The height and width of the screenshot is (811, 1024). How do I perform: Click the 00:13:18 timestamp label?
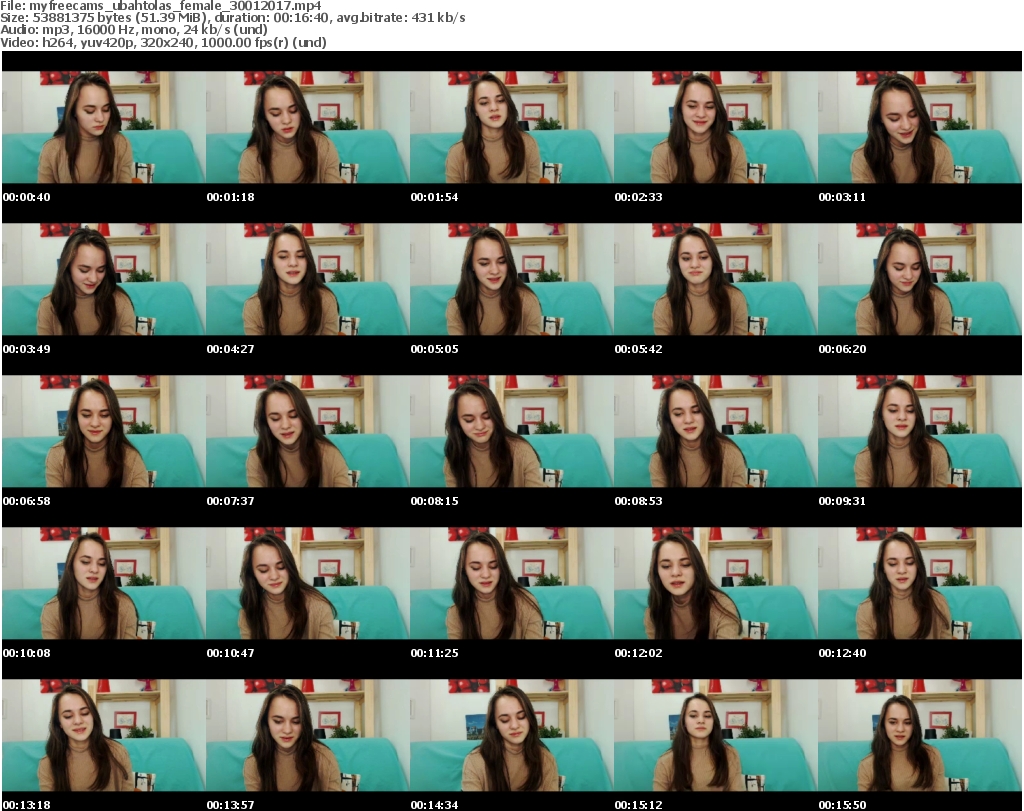[27, 805]
